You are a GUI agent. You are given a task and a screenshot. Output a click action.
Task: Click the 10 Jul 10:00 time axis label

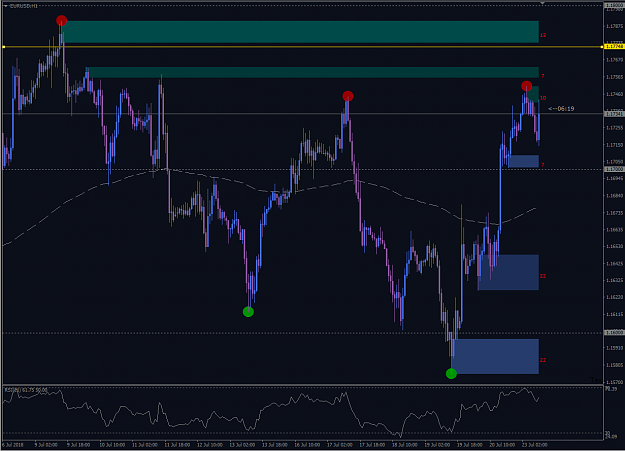tap(112, 445)
